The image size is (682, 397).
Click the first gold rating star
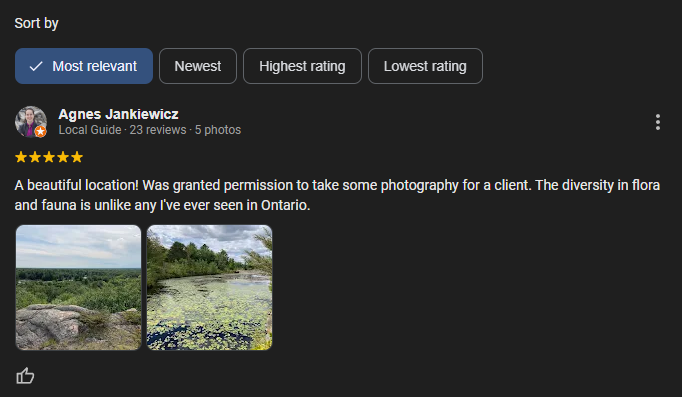pyautogui.click(x=21, y=157)
